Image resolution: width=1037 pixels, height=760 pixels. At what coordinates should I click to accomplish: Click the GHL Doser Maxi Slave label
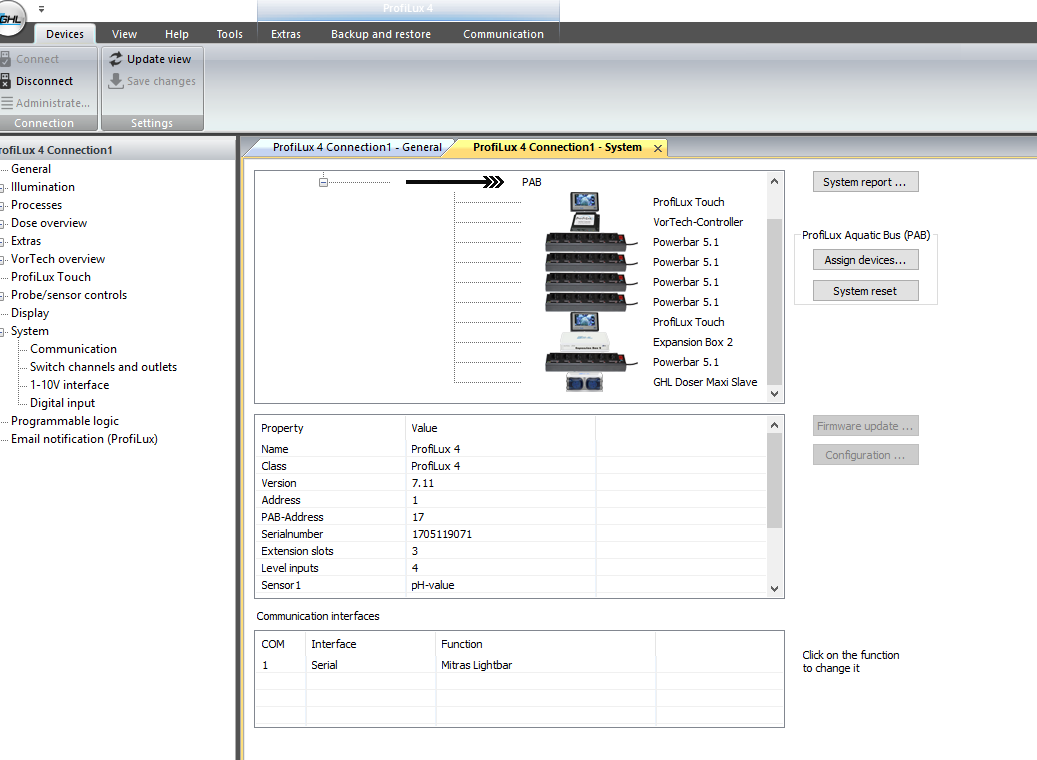(x=705, y=382)
